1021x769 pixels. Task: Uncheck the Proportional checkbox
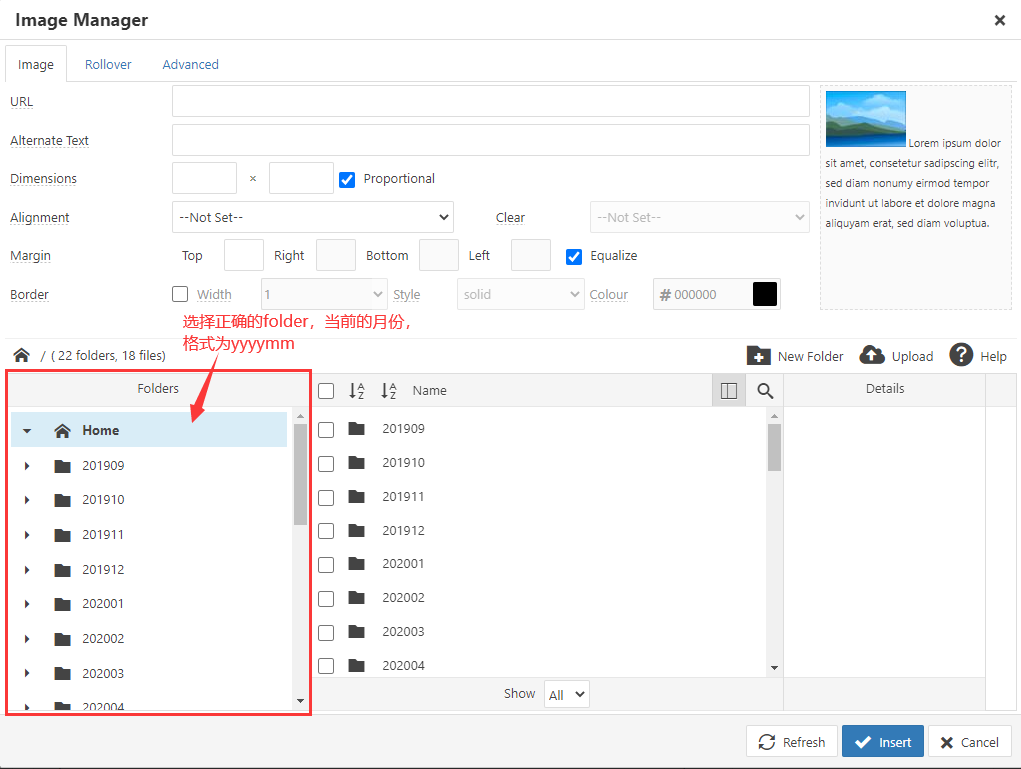tap(347, 180)
